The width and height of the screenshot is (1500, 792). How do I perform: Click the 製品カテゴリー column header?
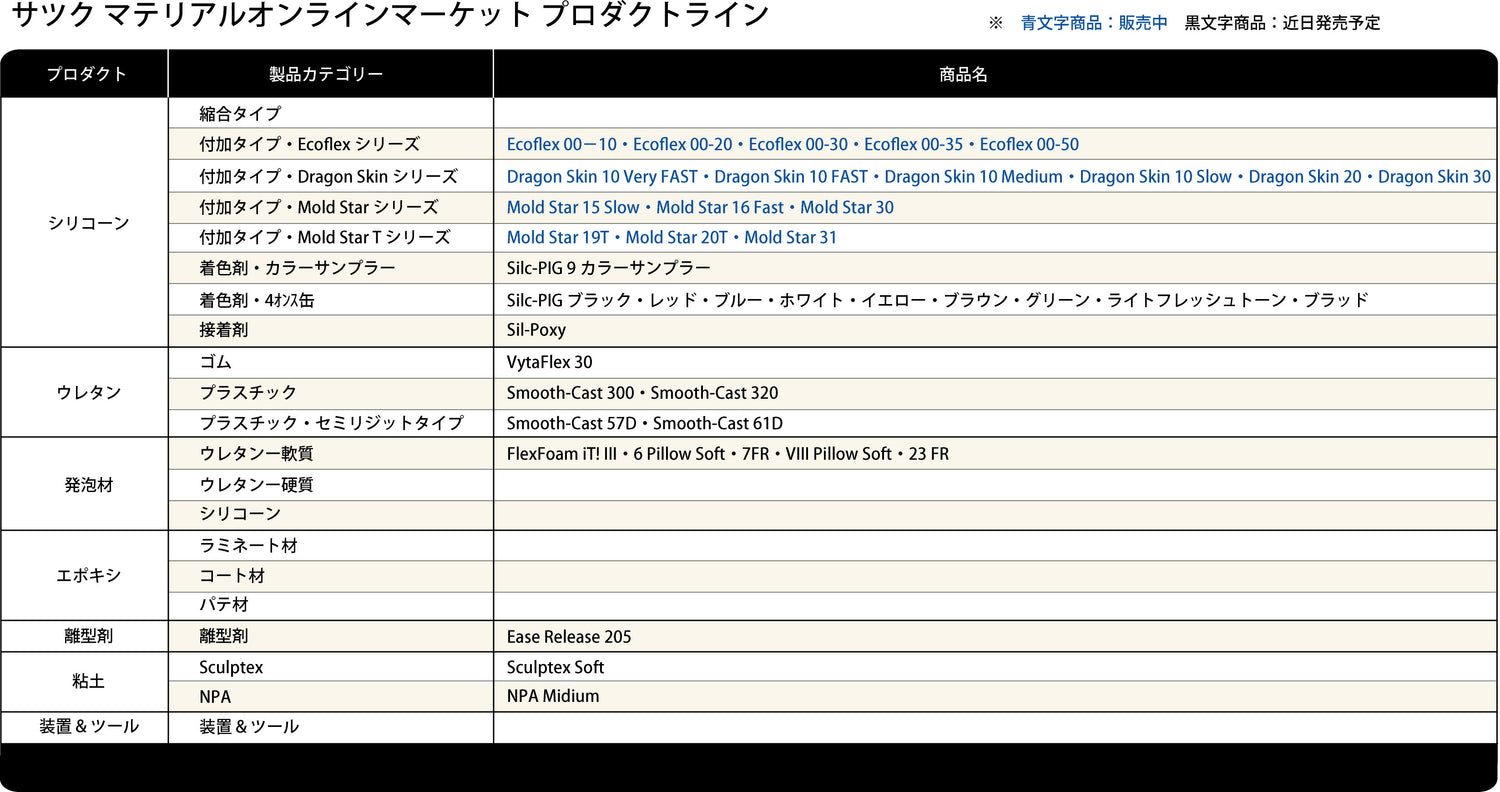326,75
